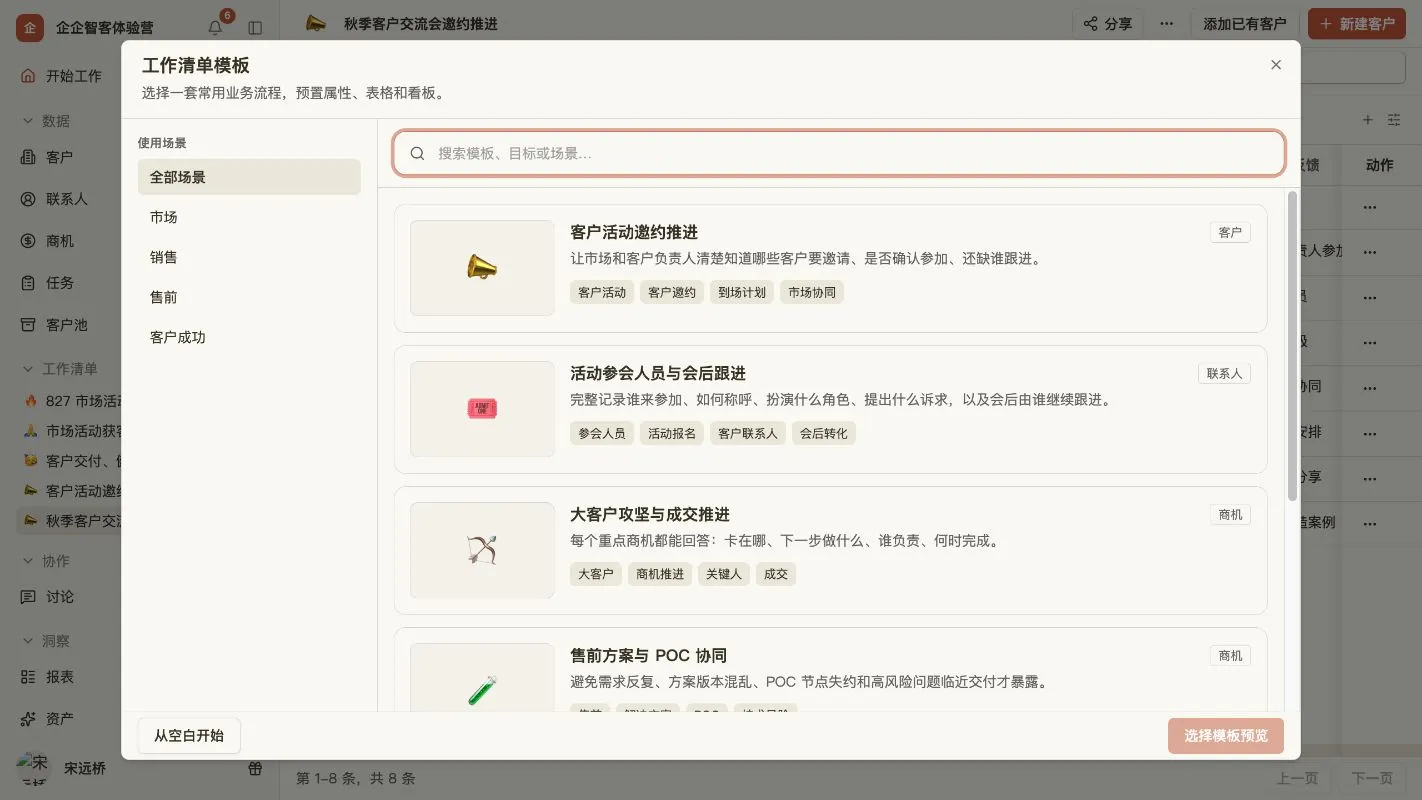Image resolution: width=1422 pixels, height=800 pixels.
Task: Click the 分享 share button
Action: [1108, 24]
